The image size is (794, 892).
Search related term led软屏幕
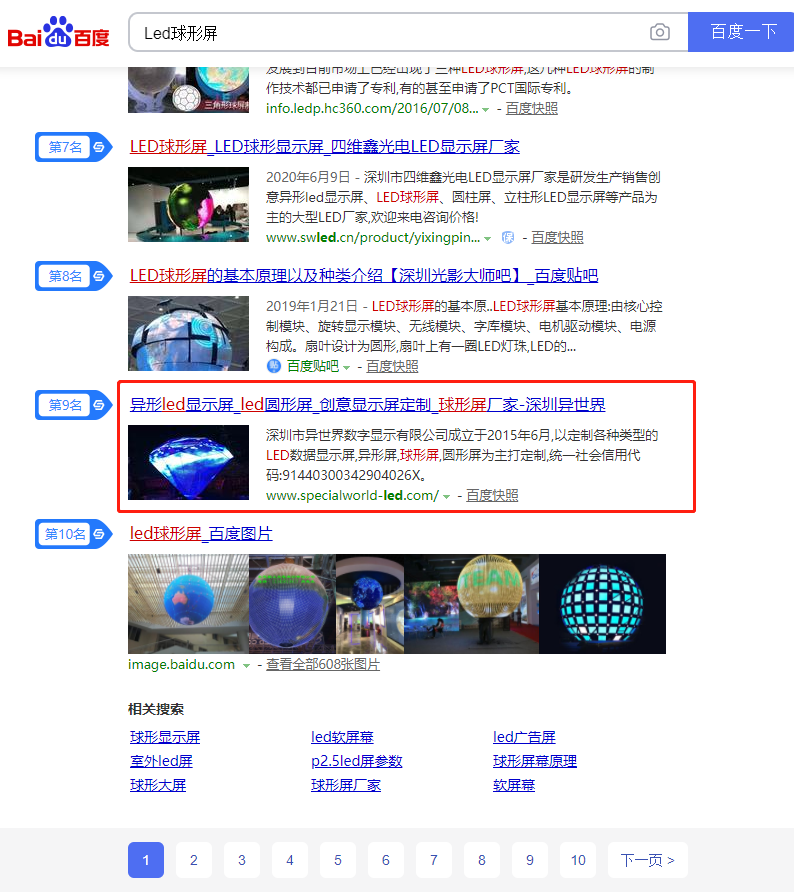[342, 737]
